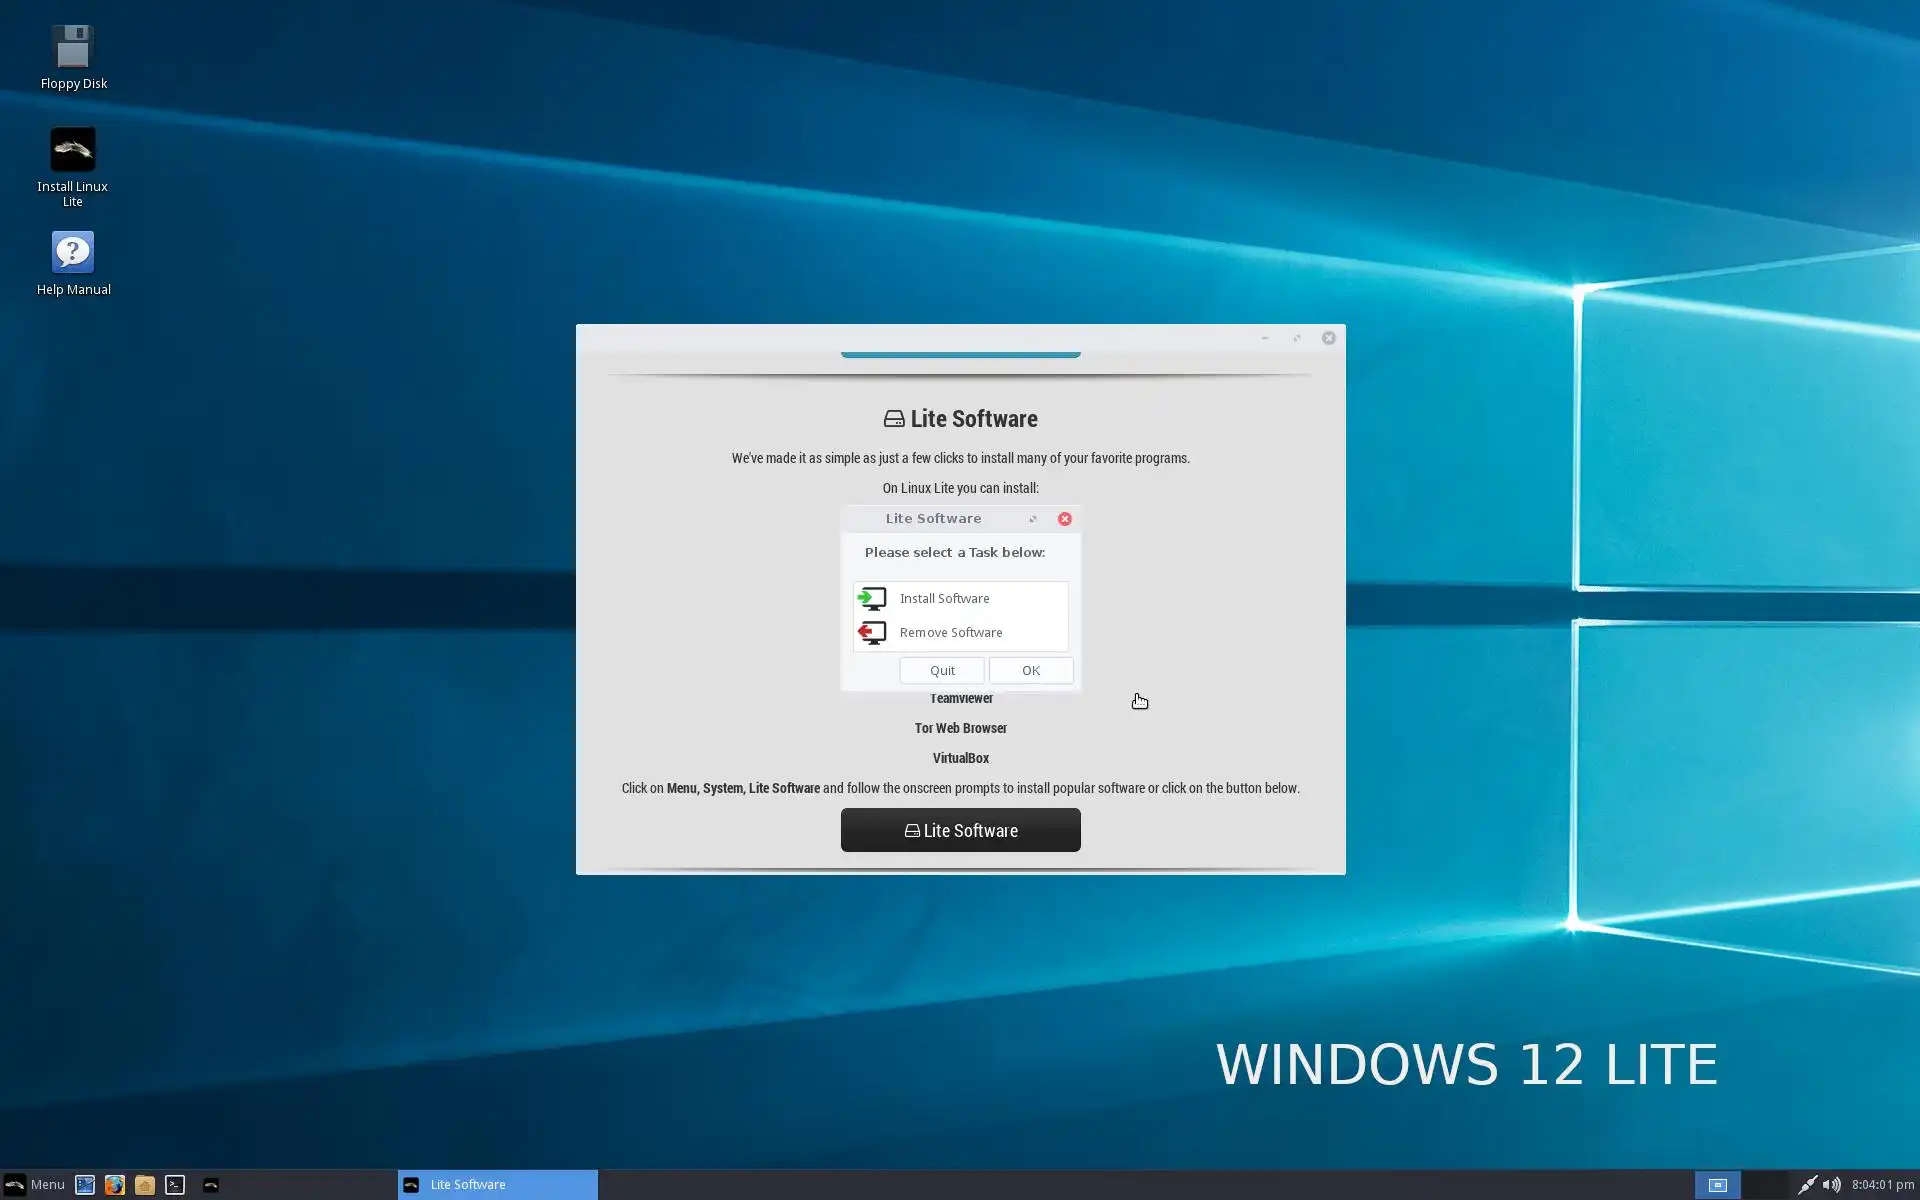Select the Remove Software task
The height and width of the screenshot is (1200, 1920).
pyautogui.click(x=950, y=632)
